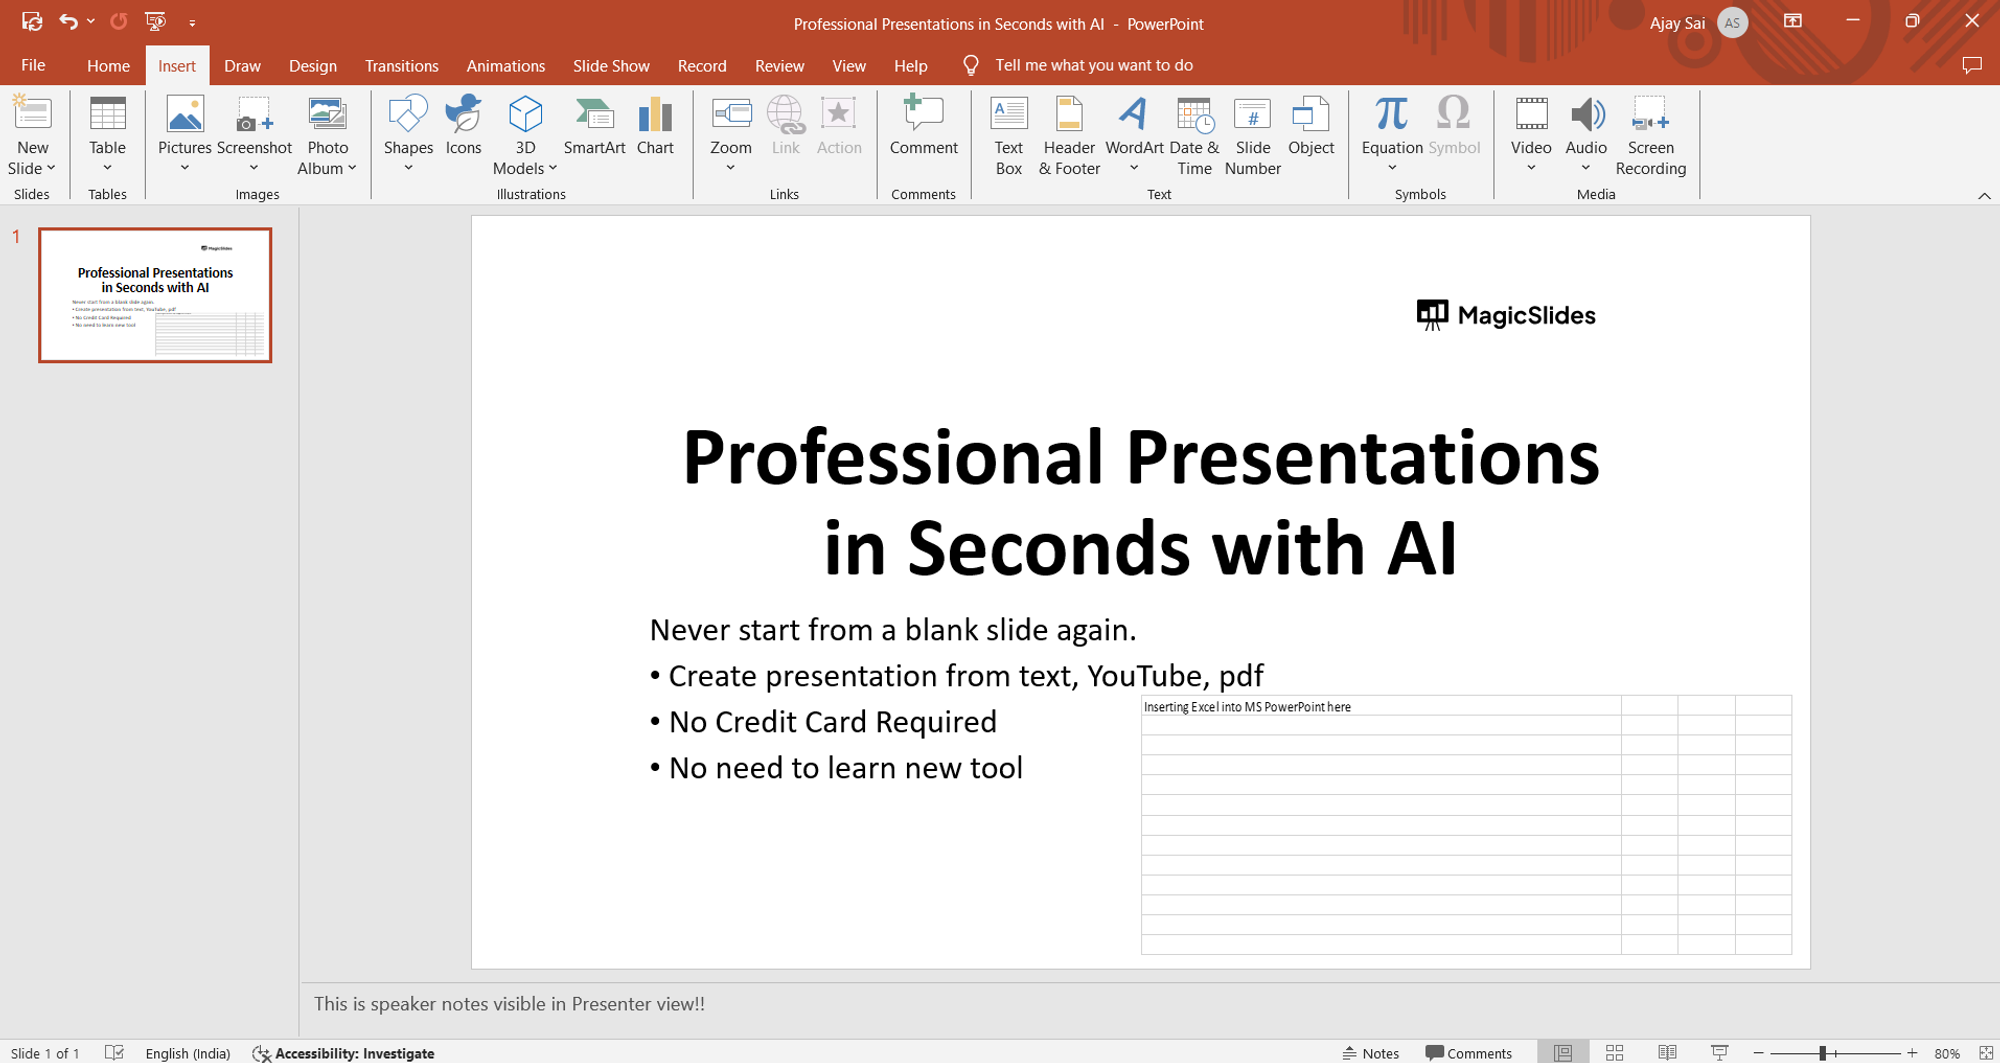Open the Transitions tab

coord(401,65)
